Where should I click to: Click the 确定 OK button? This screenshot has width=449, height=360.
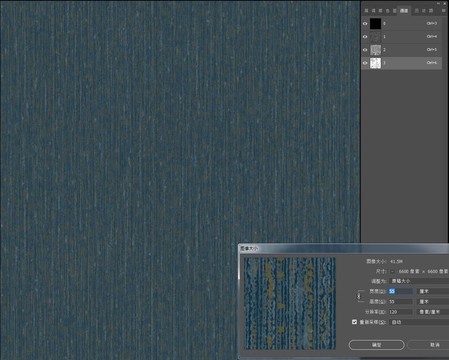376,345
